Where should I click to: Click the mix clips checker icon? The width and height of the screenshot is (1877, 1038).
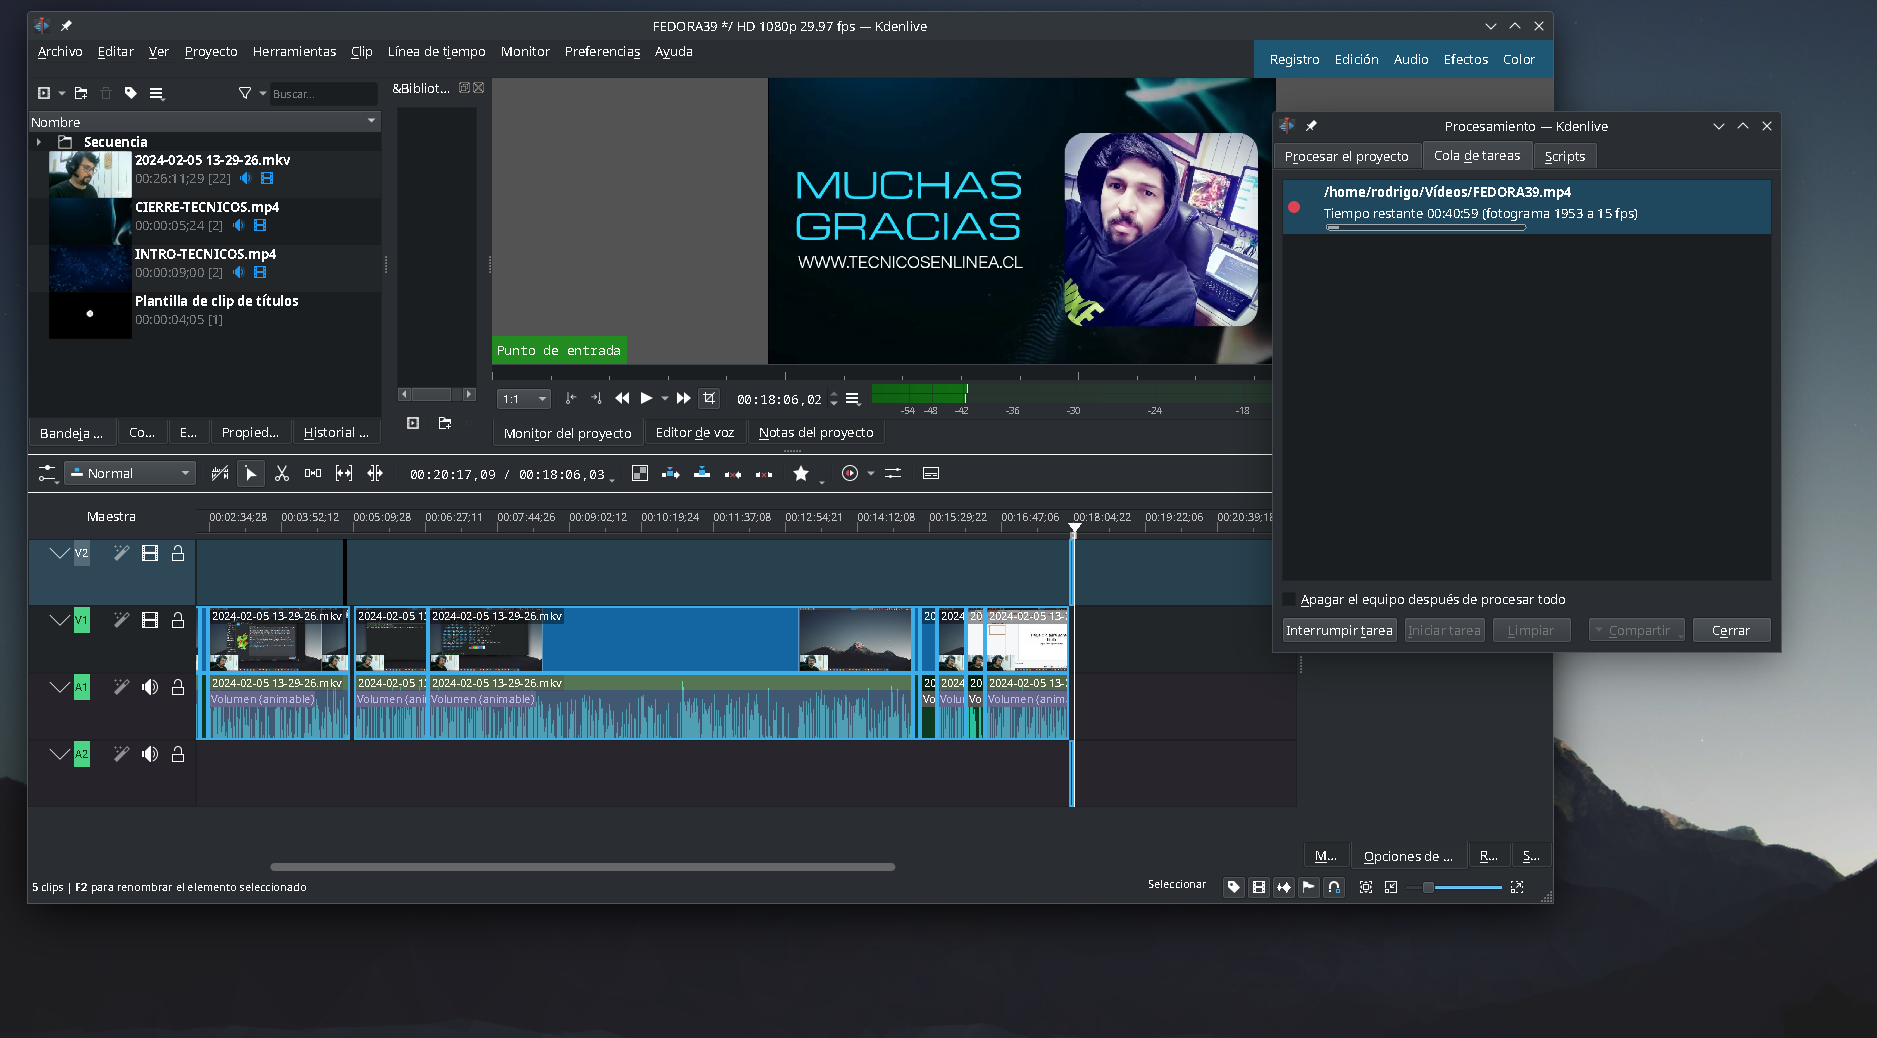click(640, 473)
